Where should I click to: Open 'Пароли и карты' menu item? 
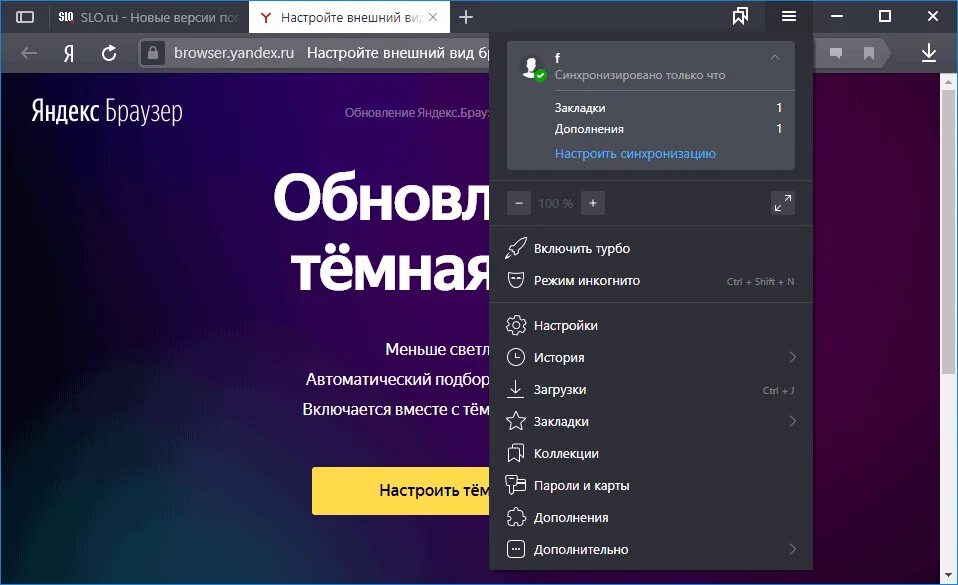click(x=651, y=485)
